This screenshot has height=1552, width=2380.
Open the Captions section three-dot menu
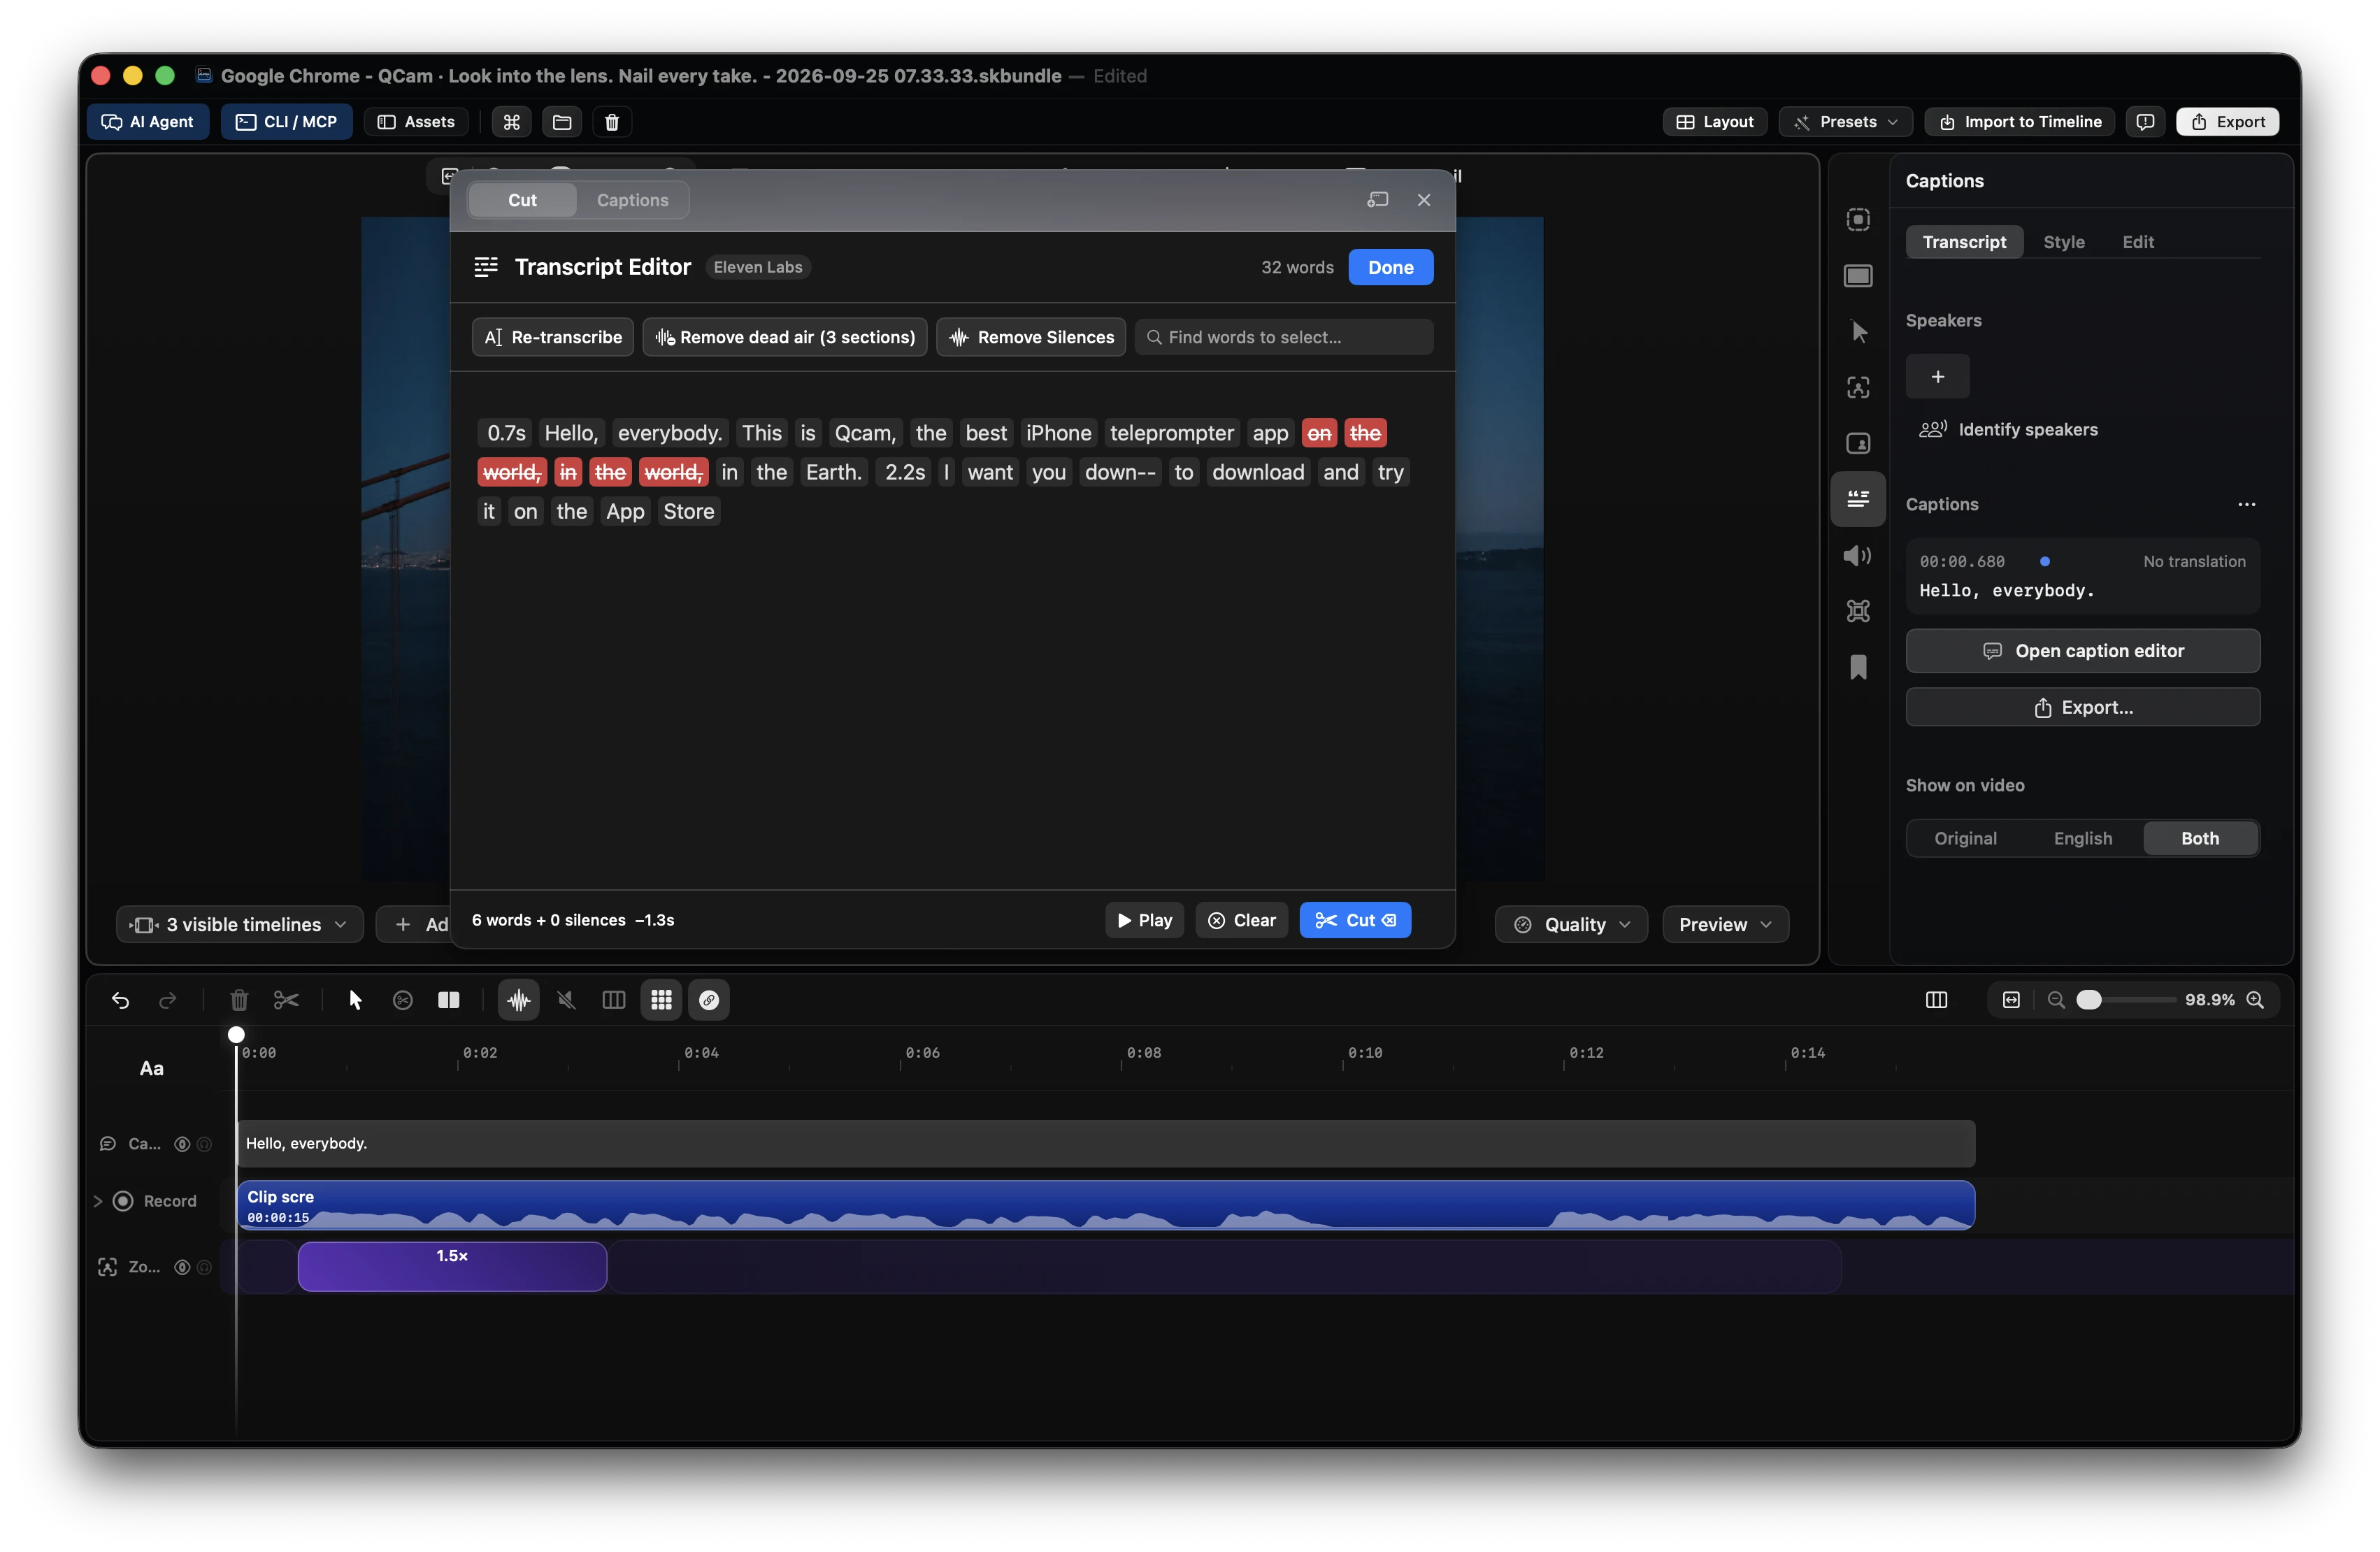[2247, 505]
